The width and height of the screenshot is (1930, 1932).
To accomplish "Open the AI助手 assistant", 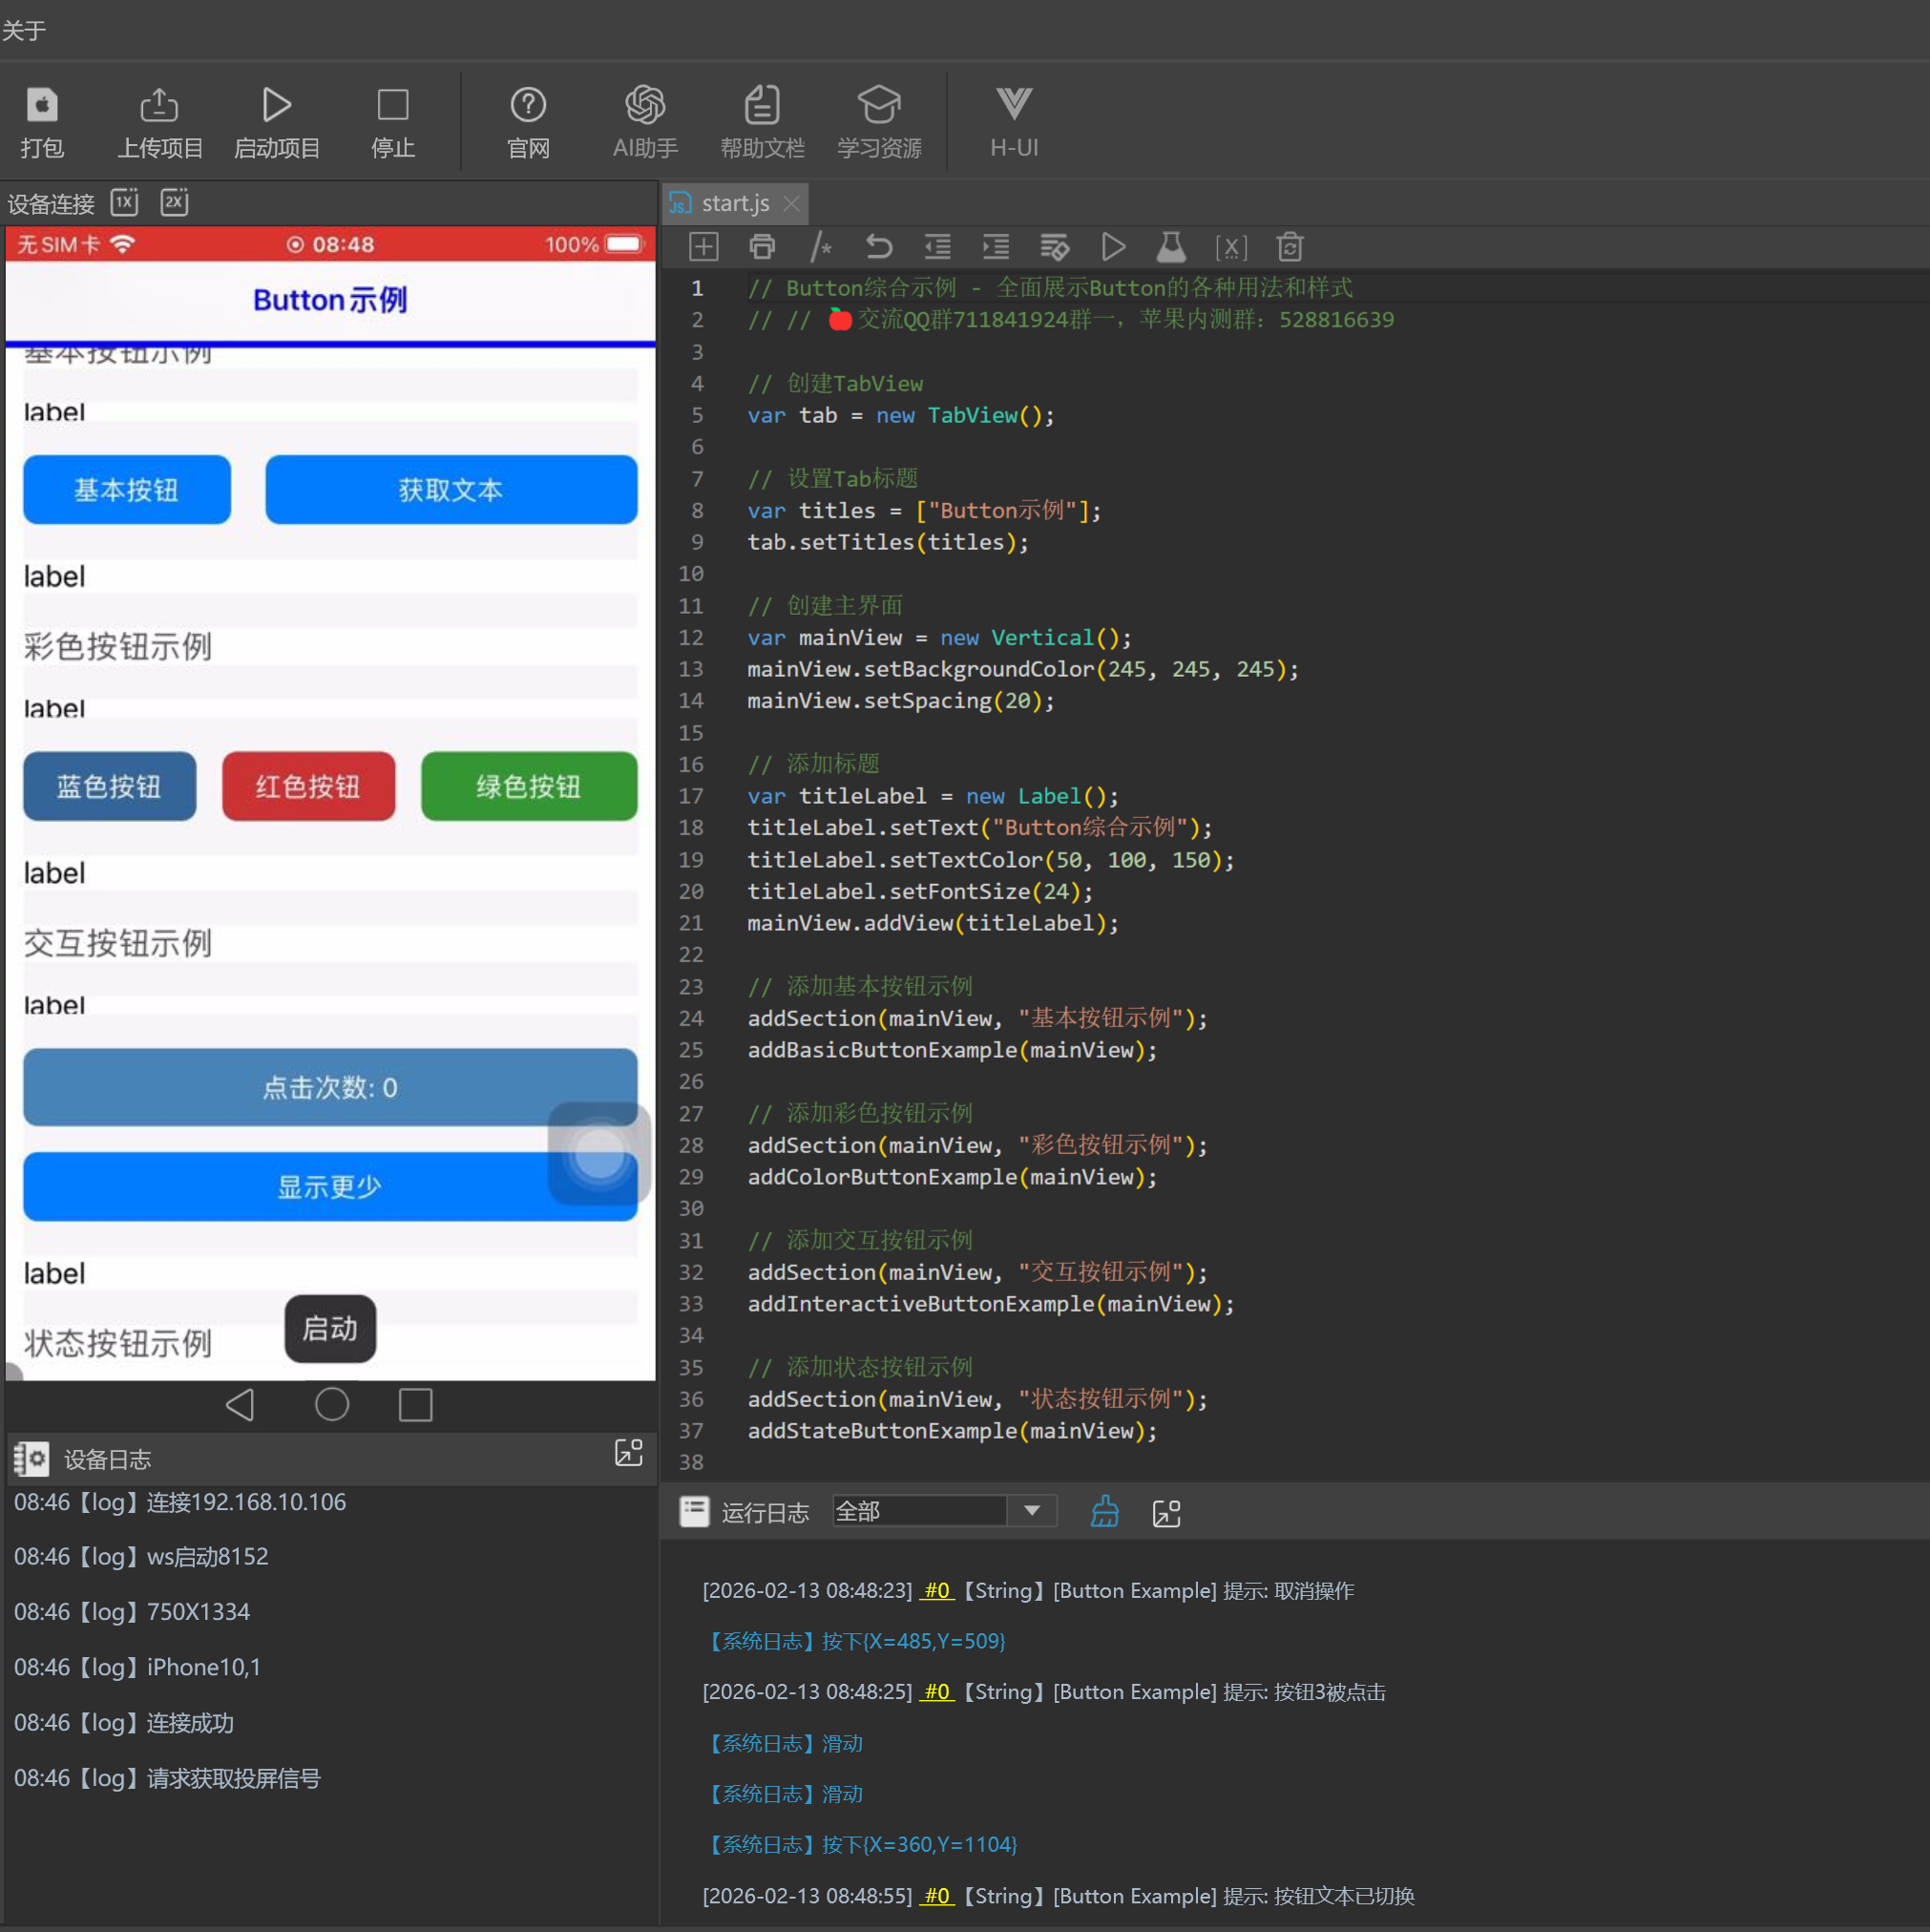I will click(x=645, y=122).
